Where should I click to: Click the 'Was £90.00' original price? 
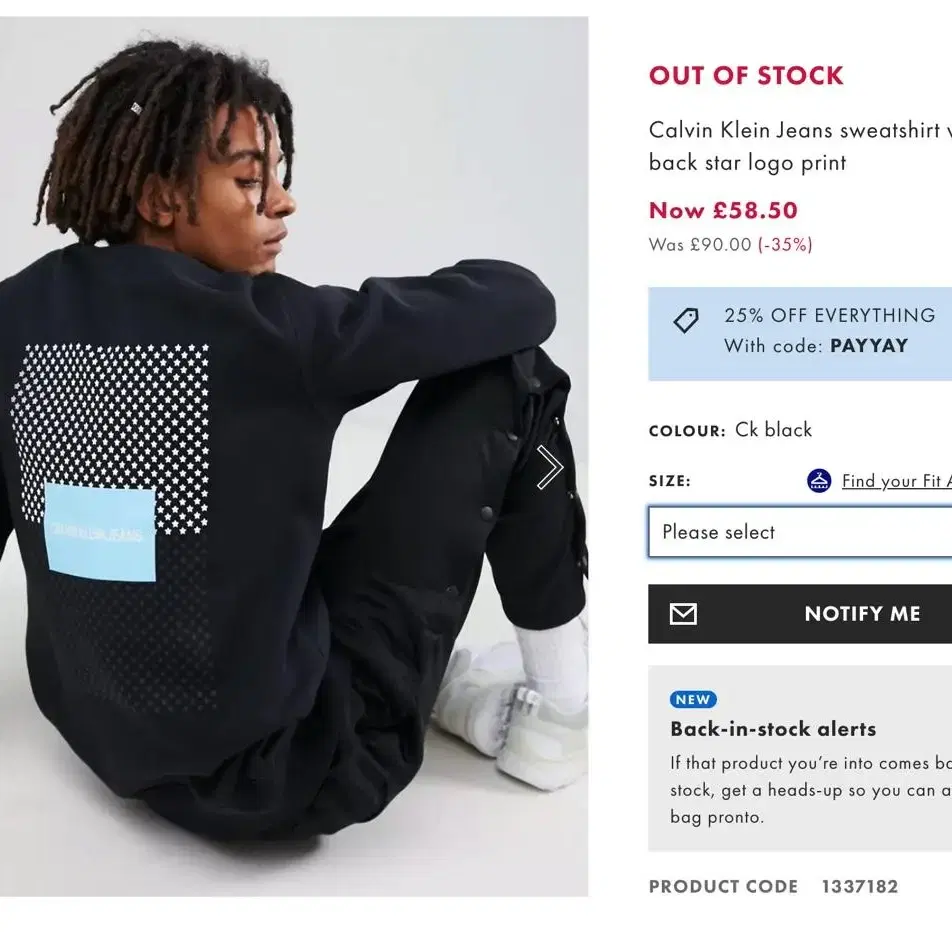(x=700, y=244)
